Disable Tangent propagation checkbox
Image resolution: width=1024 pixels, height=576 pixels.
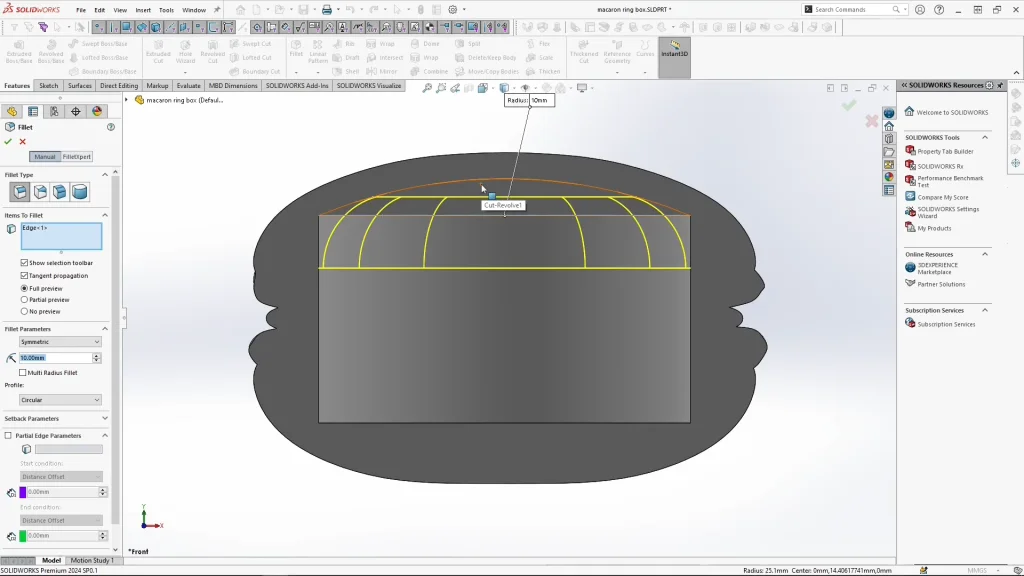coord(24,276)
